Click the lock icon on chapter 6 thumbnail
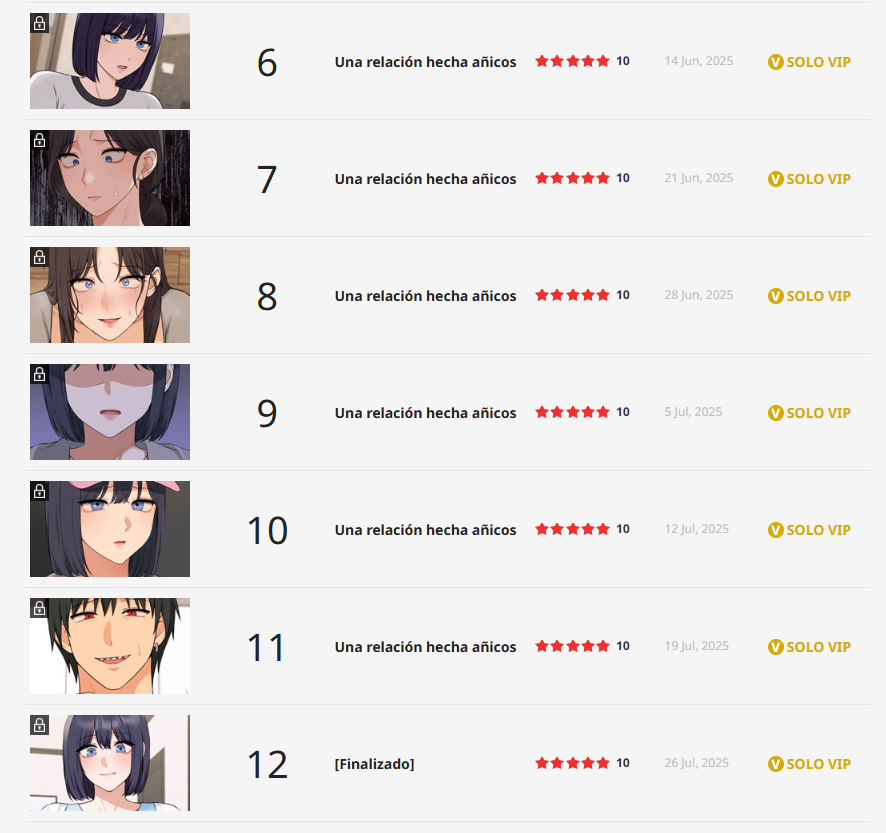 pos(39,23)
